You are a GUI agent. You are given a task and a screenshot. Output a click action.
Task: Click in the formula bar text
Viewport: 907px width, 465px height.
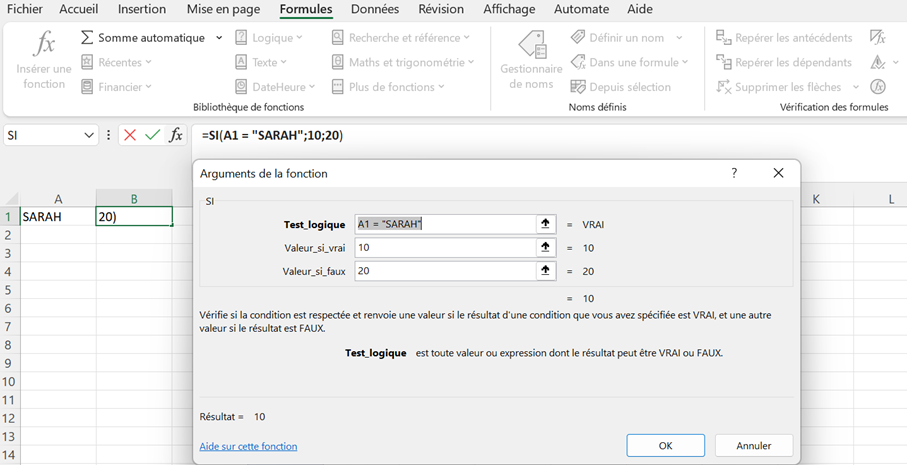coord(272,136)
